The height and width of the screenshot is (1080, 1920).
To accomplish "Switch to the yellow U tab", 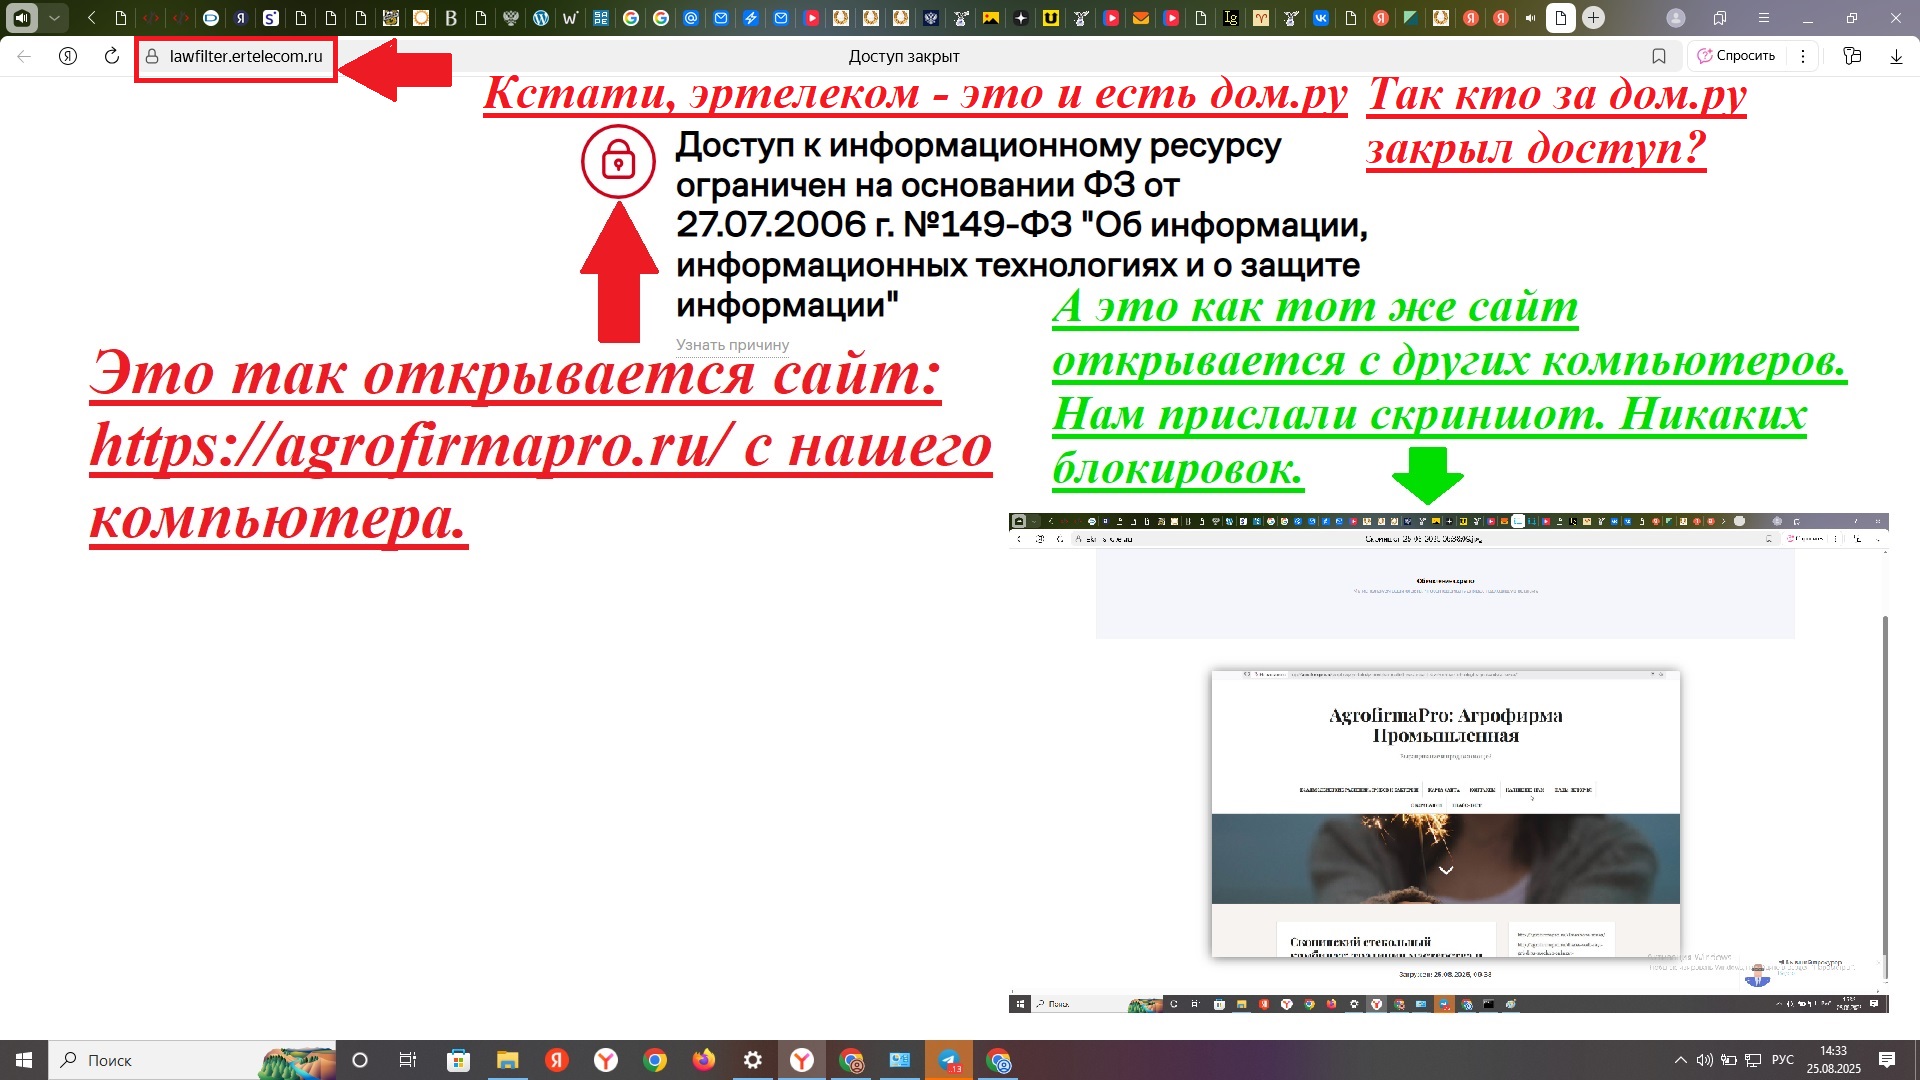I will [1051, 18].
